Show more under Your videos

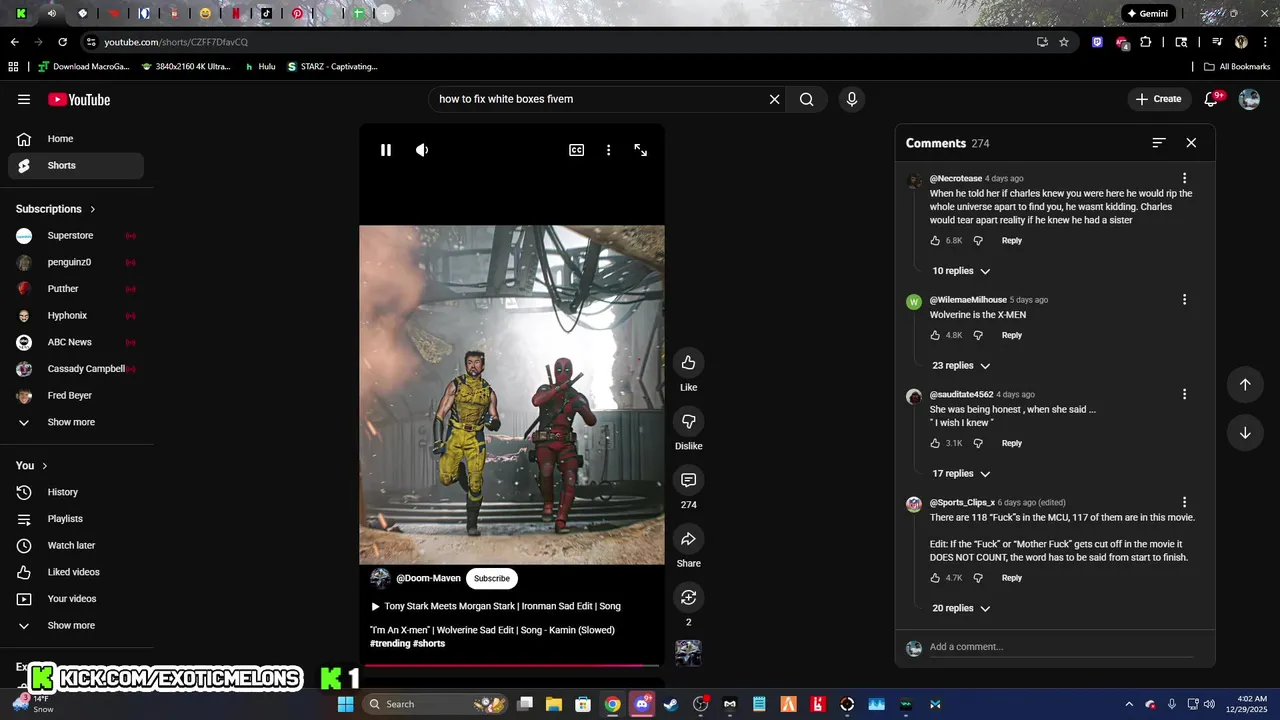click(x=76, y=625)
